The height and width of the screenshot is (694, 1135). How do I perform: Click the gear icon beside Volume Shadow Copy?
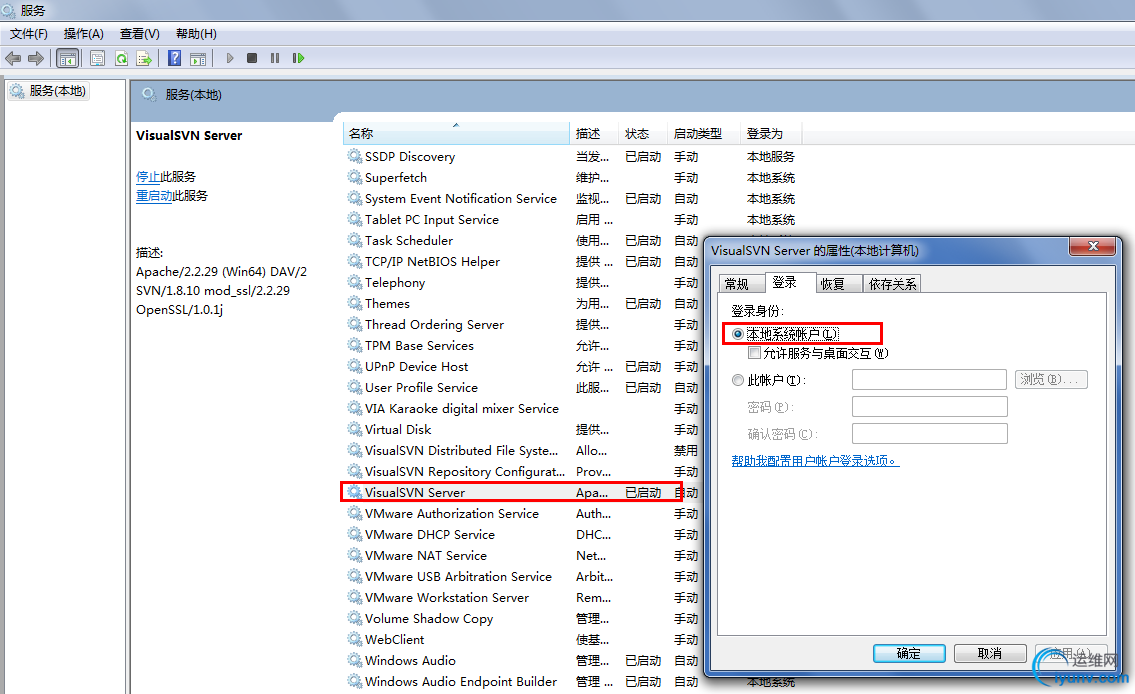point(355,618)
